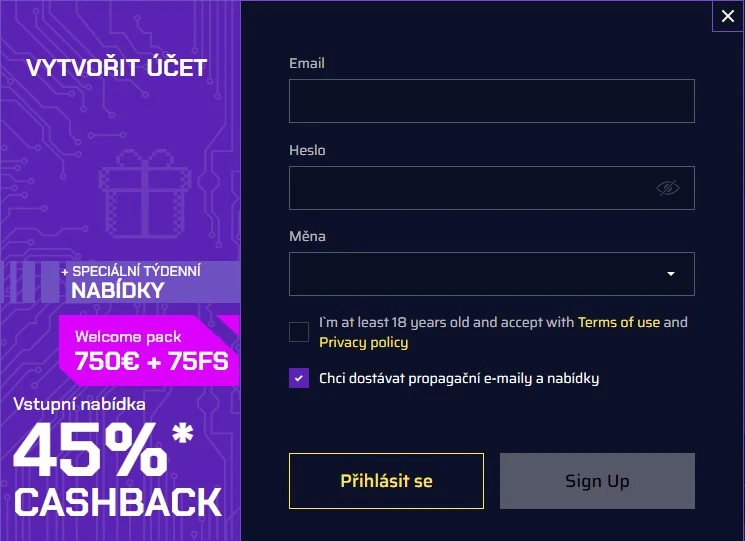745x541 pixels.
Task: Uncheck the promotional e-mails checkbox
Action: [299, 378]
